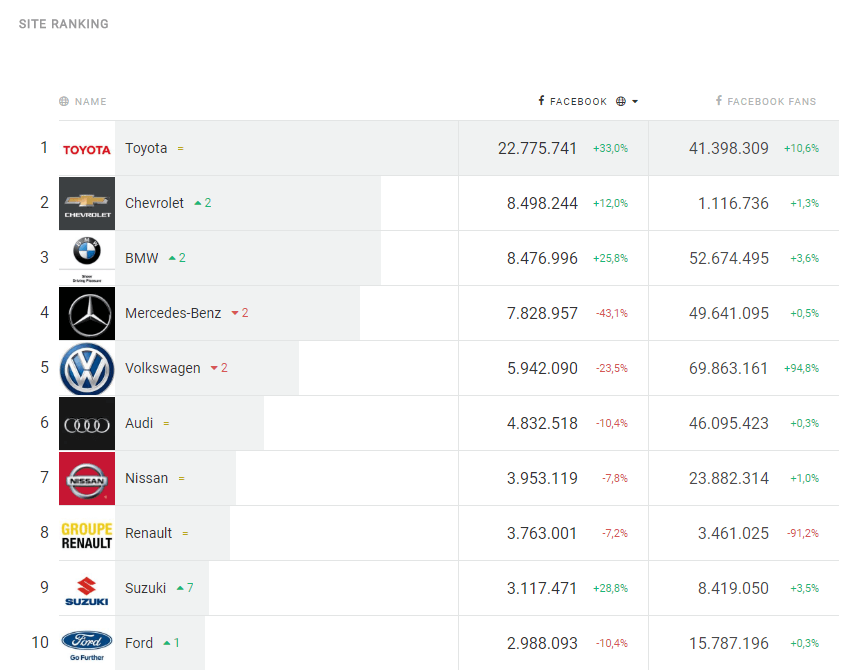Click the Chevrolet brand logo

pyautogui.click(x=87, y=203)
